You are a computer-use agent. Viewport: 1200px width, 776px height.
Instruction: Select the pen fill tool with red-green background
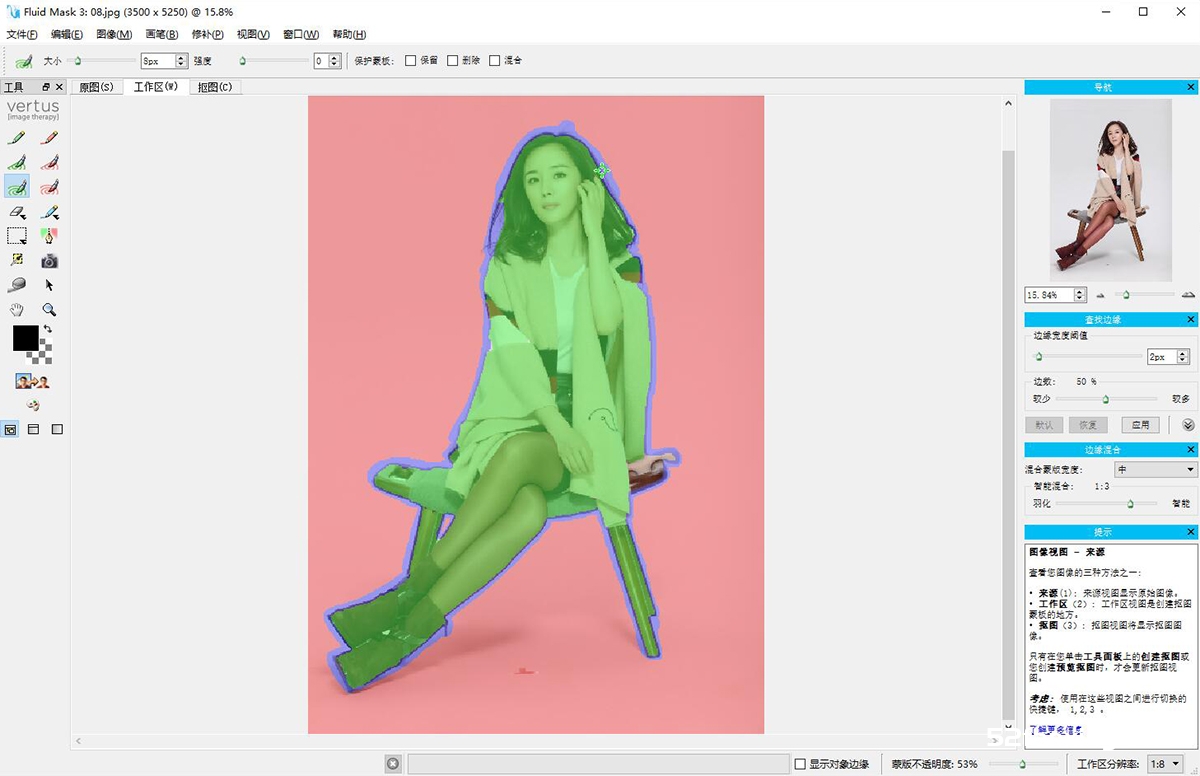(49, 236)
